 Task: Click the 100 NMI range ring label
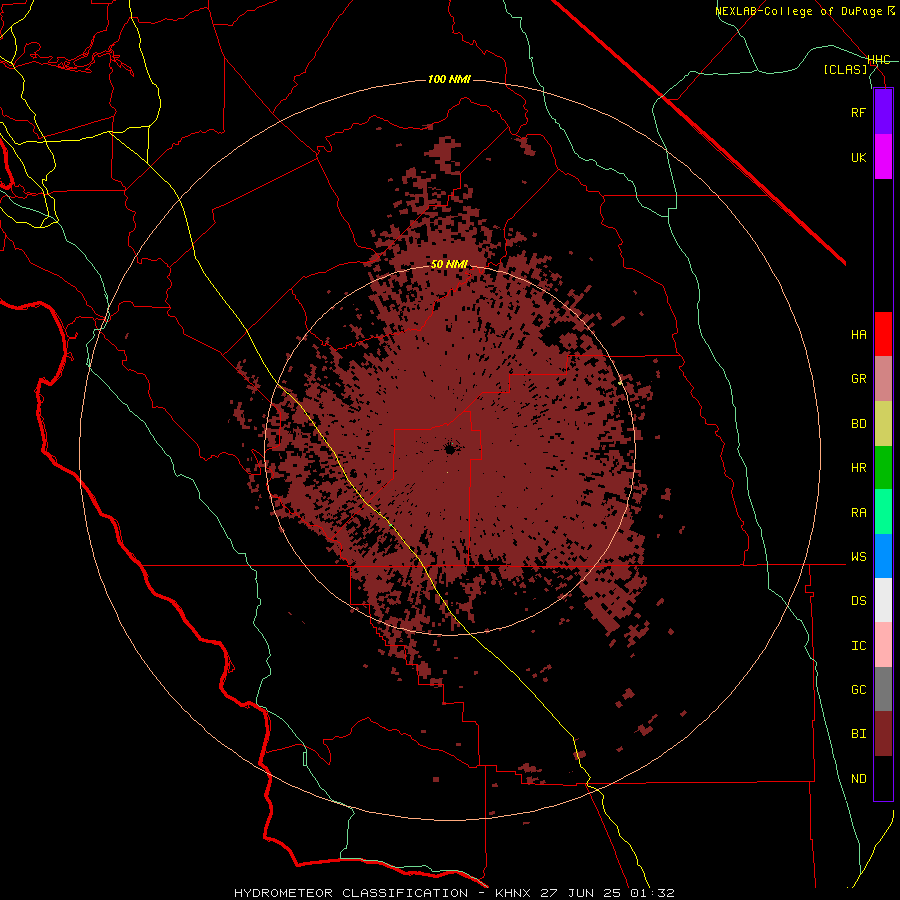pos(449,79)
